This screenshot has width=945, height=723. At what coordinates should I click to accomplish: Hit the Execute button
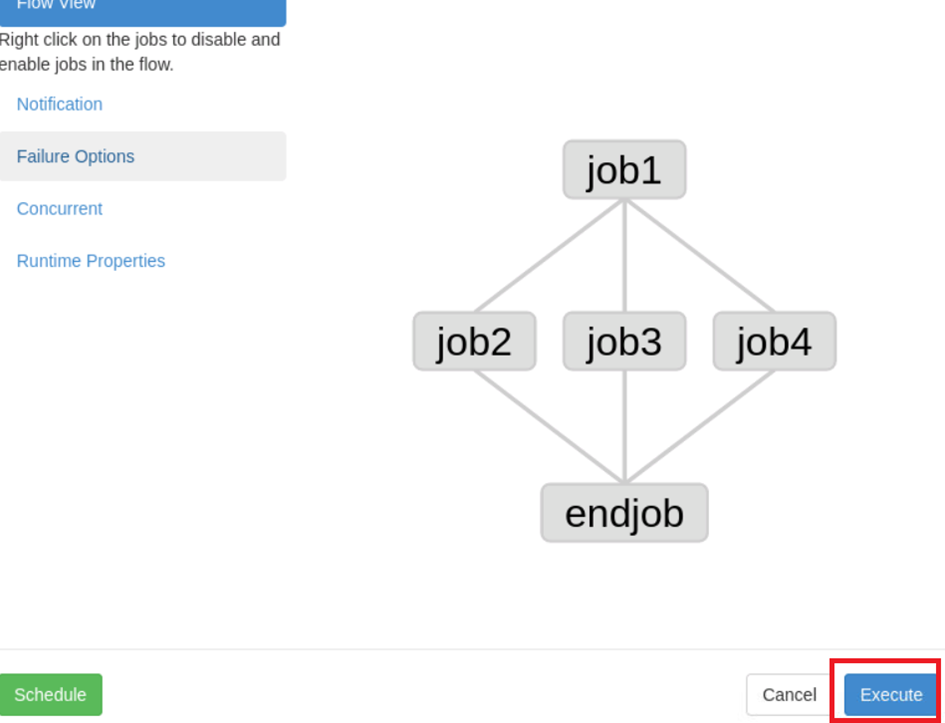click(891, 694)
